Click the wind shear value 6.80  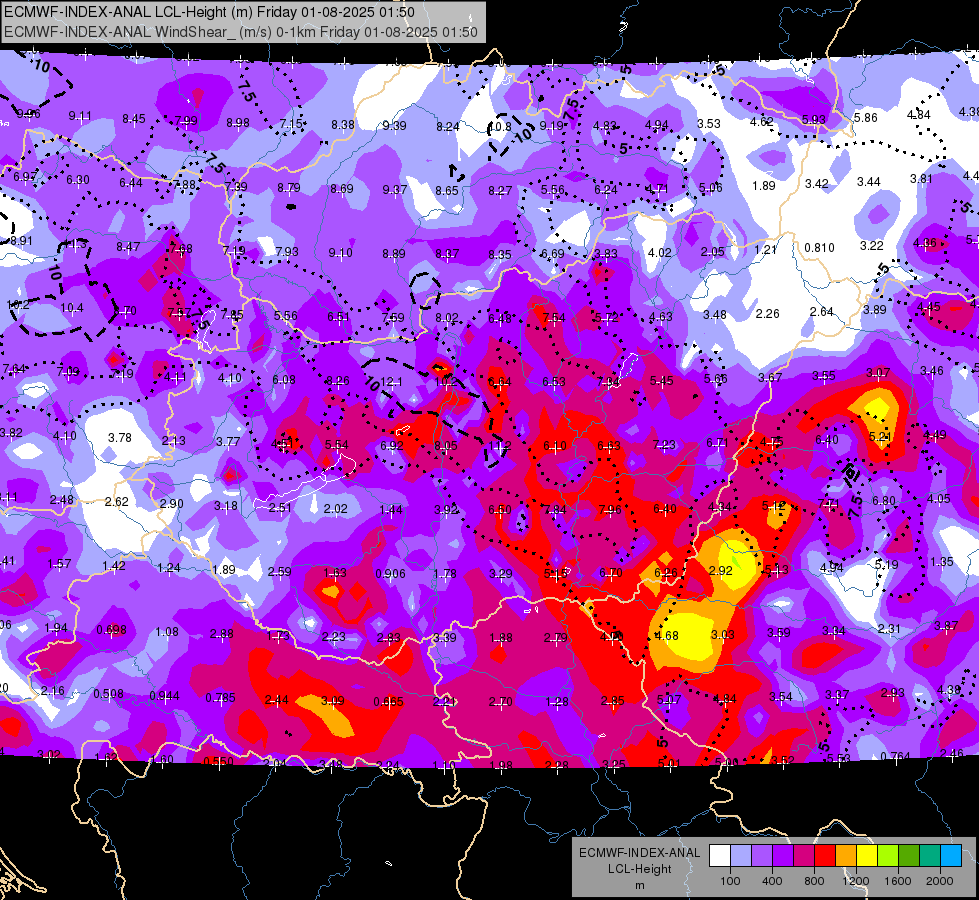[883, 501]
